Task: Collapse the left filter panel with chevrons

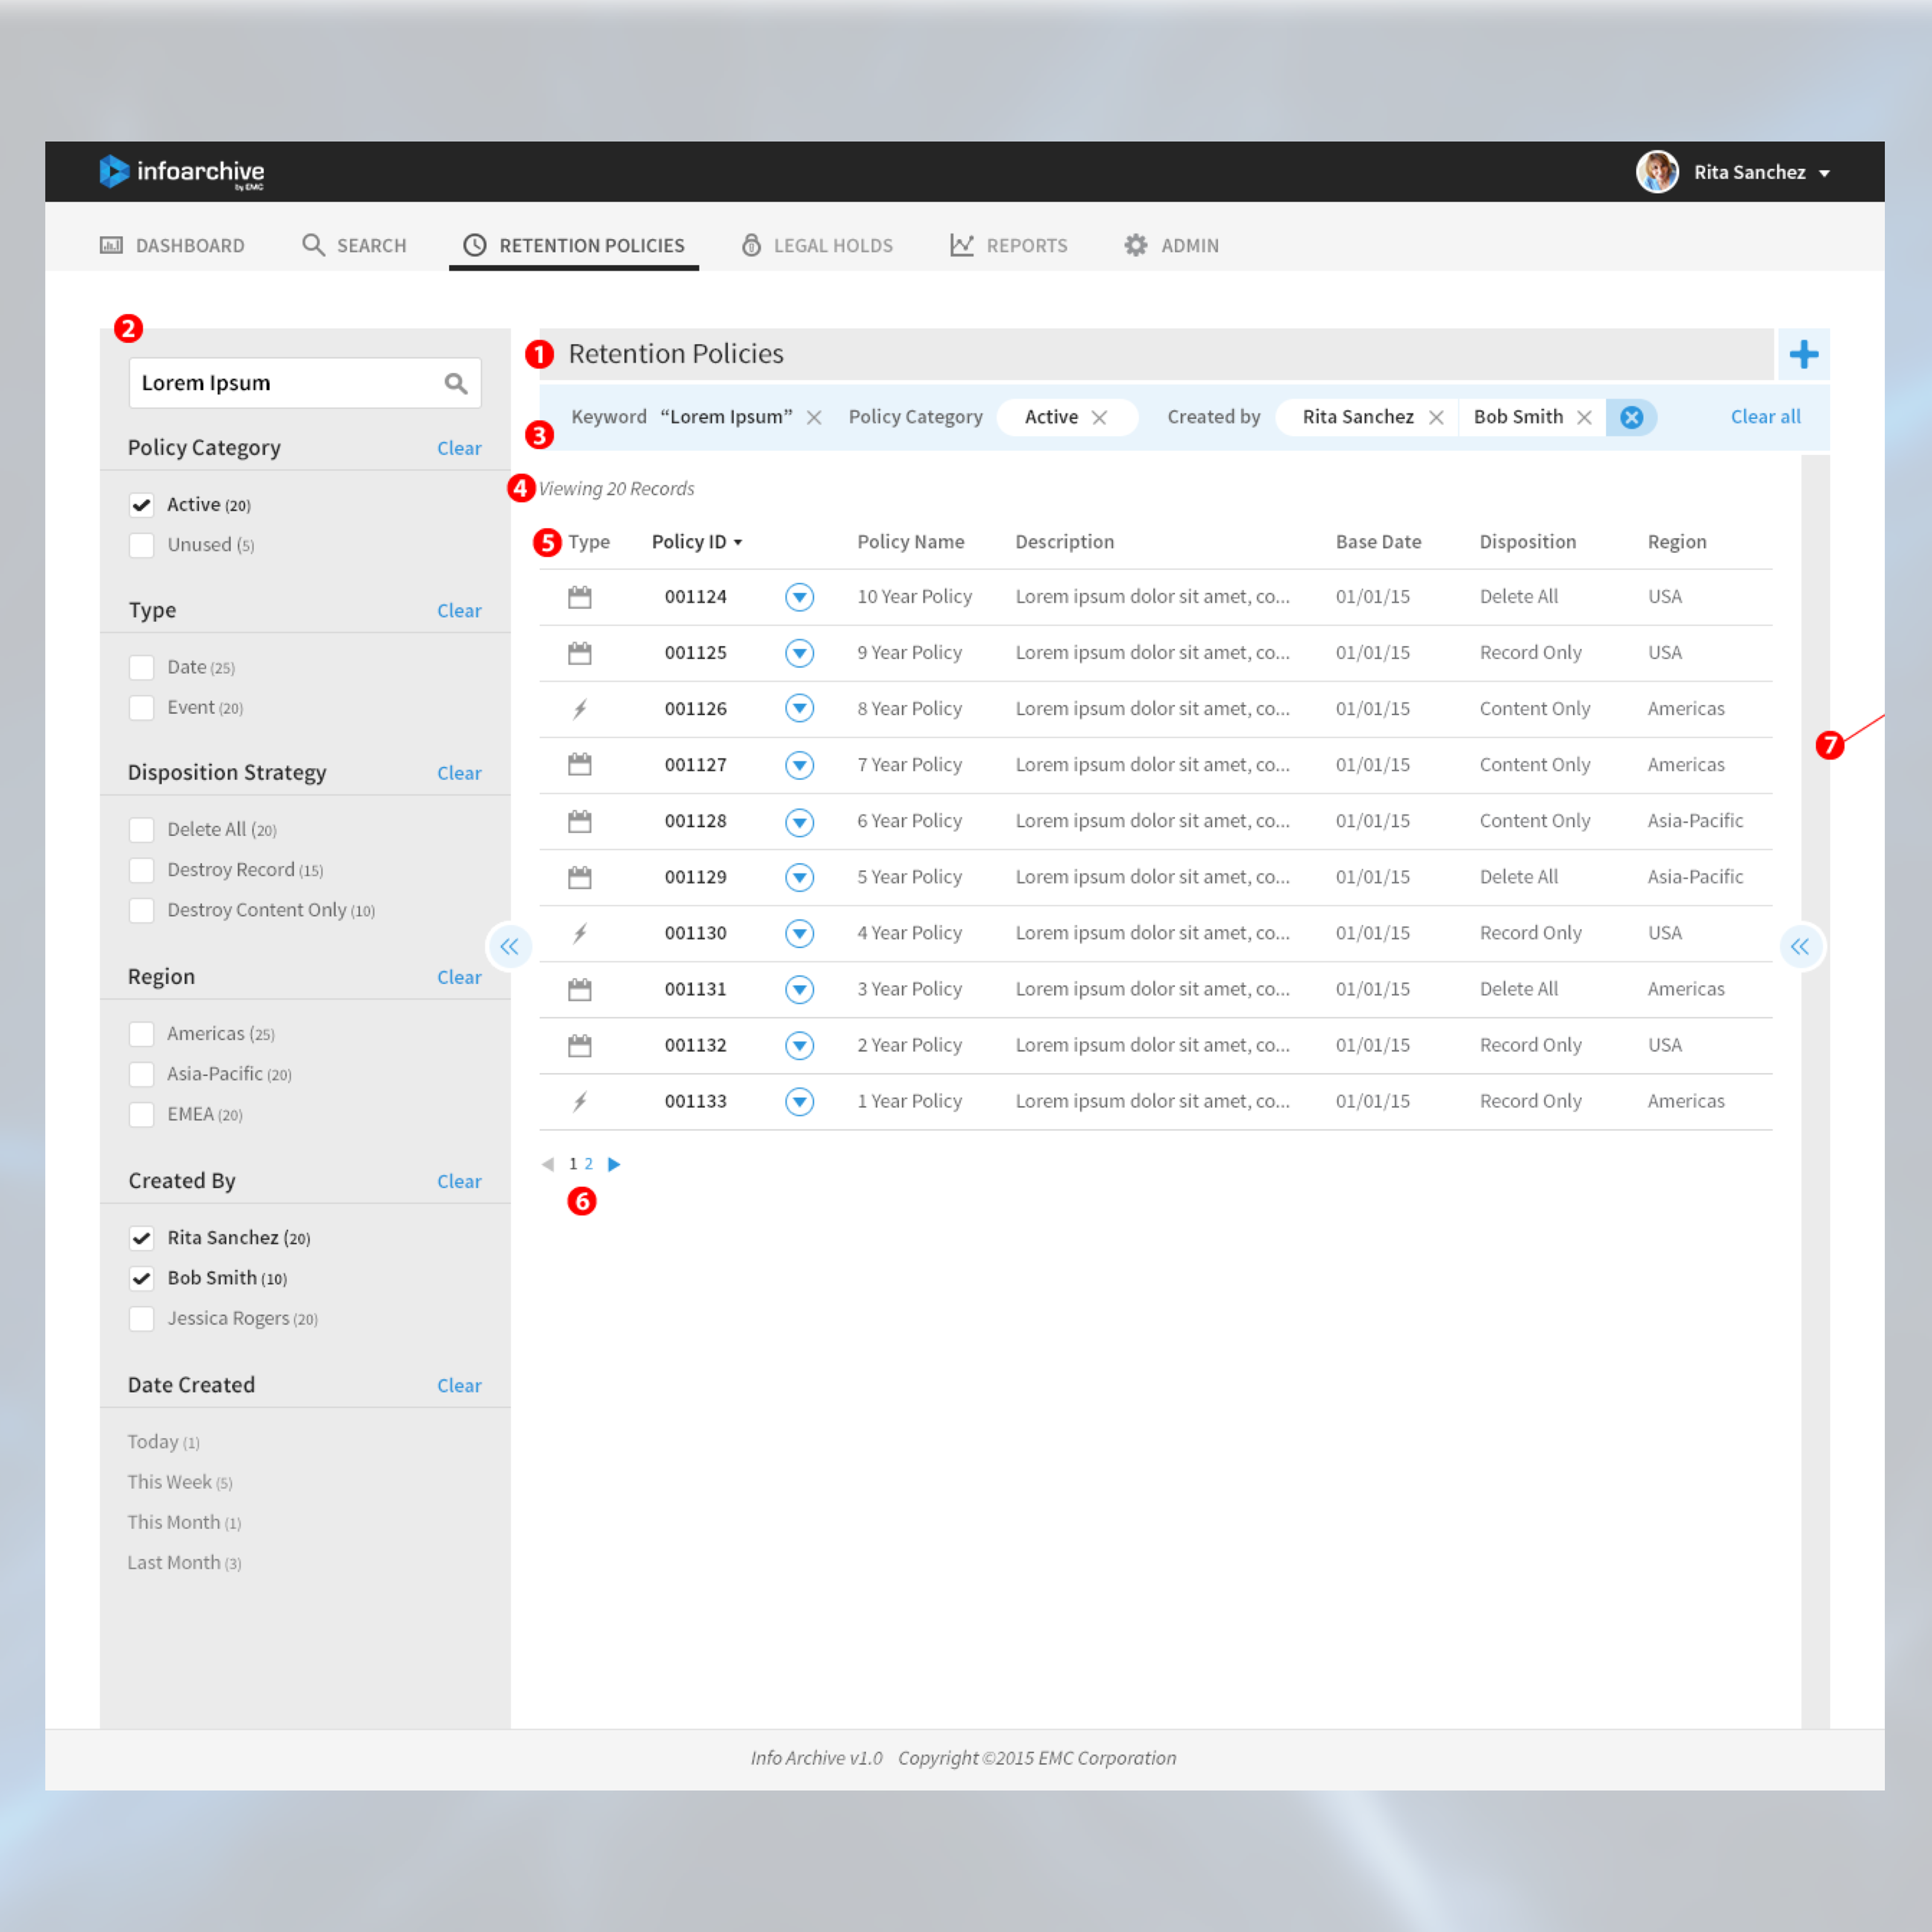Action: (x=509, y=946)
